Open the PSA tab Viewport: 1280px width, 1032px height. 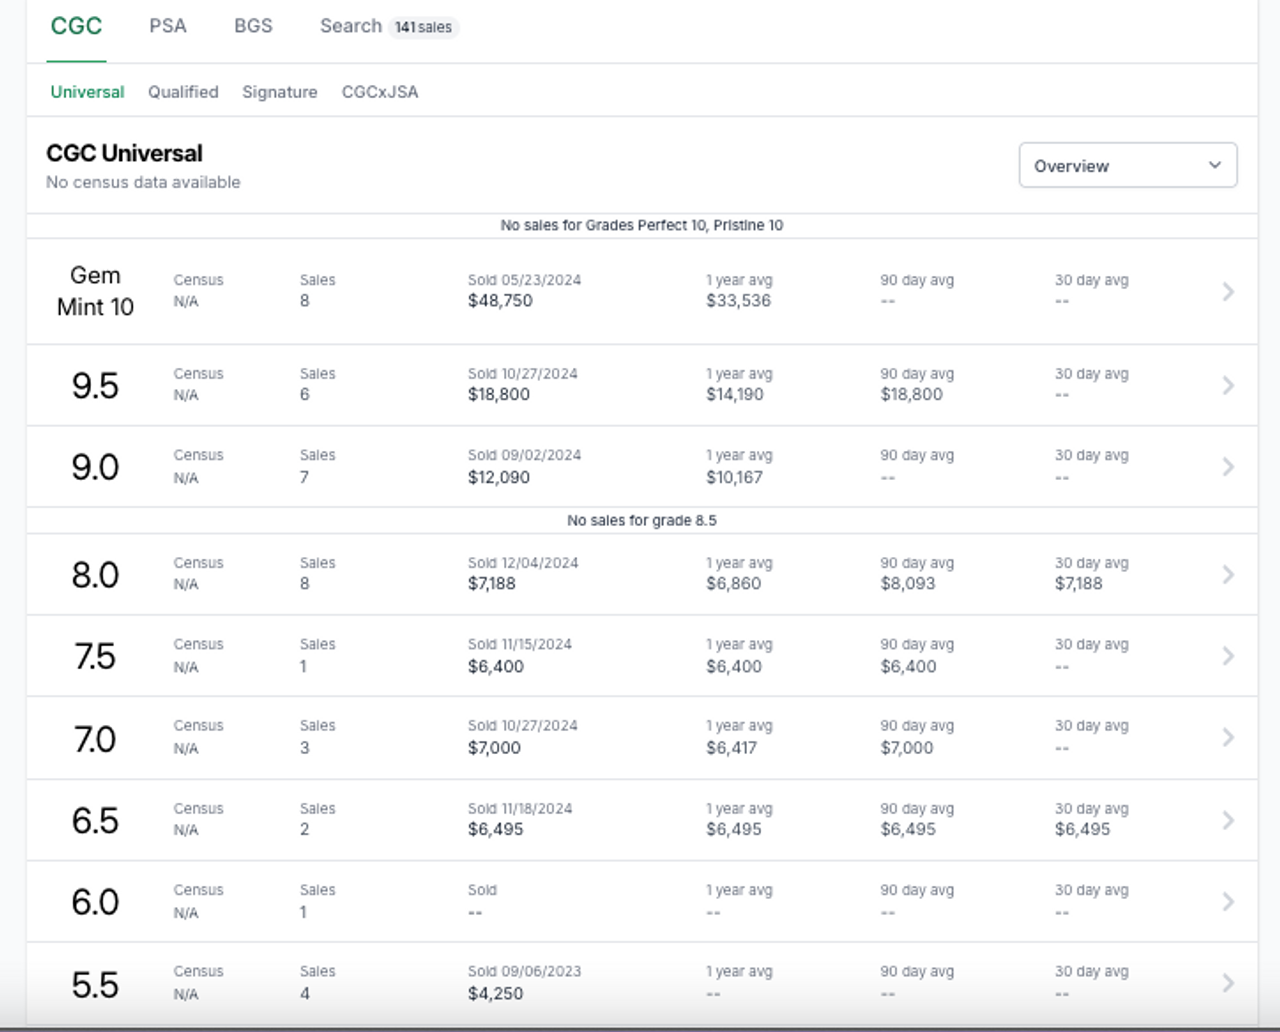(x=168, y=26)
